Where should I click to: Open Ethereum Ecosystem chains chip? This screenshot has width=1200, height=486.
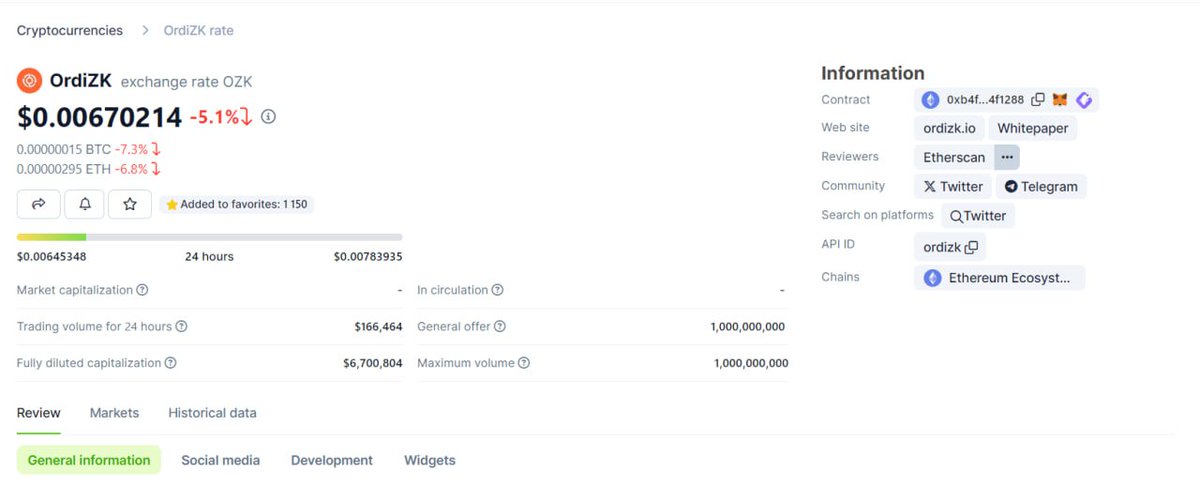click(999, 278)
